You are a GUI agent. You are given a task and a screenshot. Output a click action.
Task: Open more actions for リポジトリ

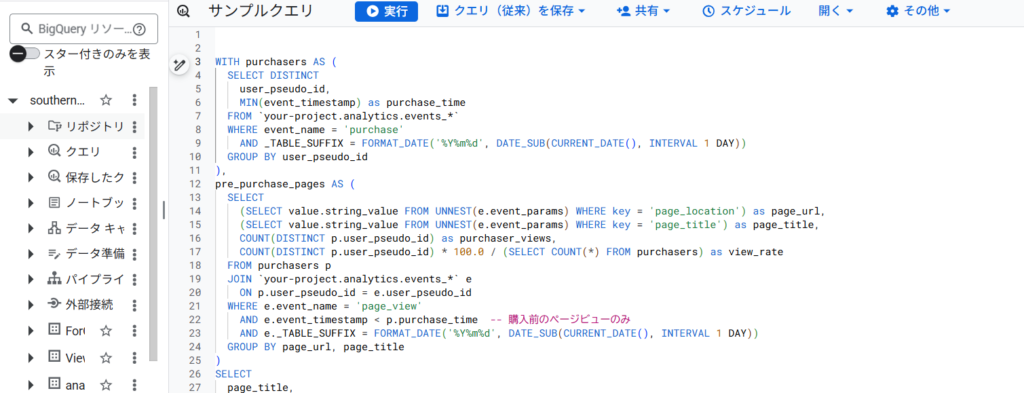pos(135,126)
